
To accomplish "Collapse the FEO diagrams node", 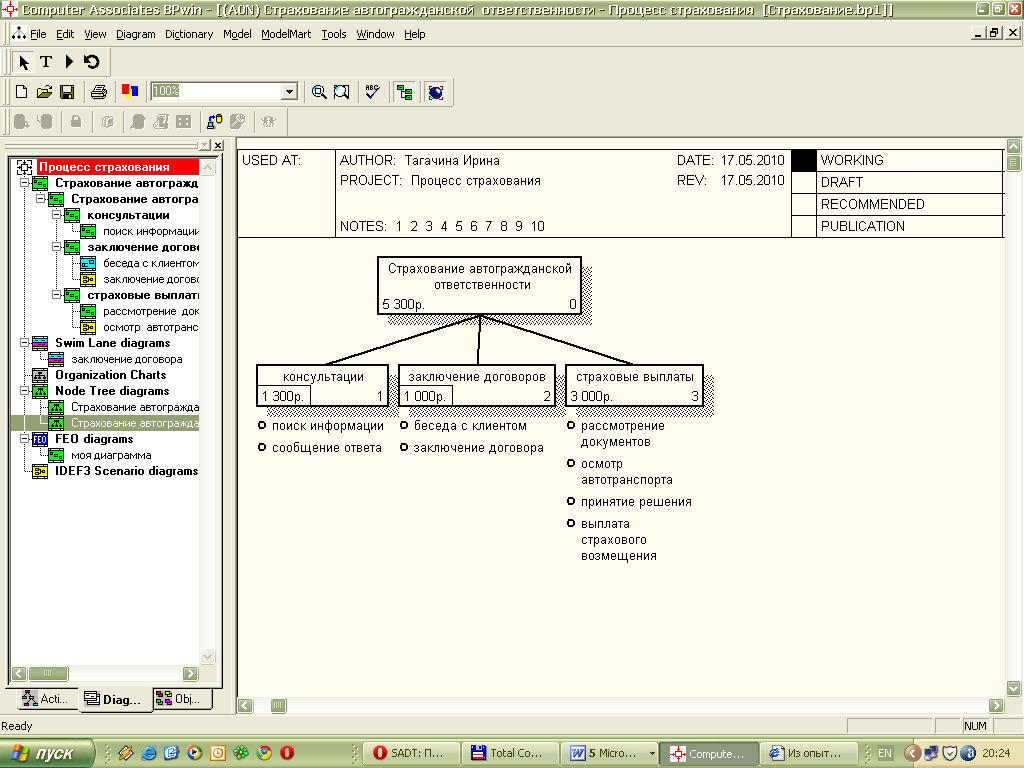I will pyautogui.click(x=25, y=439).
